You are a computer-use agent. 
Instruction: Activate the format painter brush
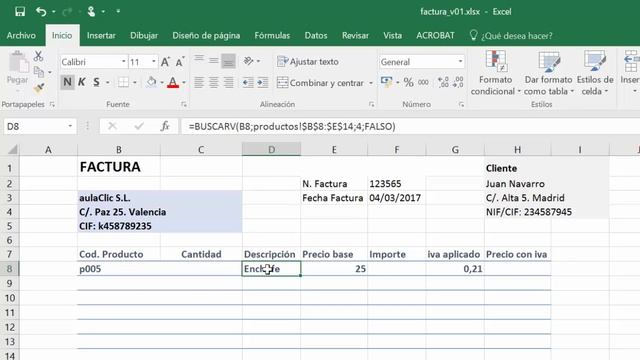click(39, 88)
